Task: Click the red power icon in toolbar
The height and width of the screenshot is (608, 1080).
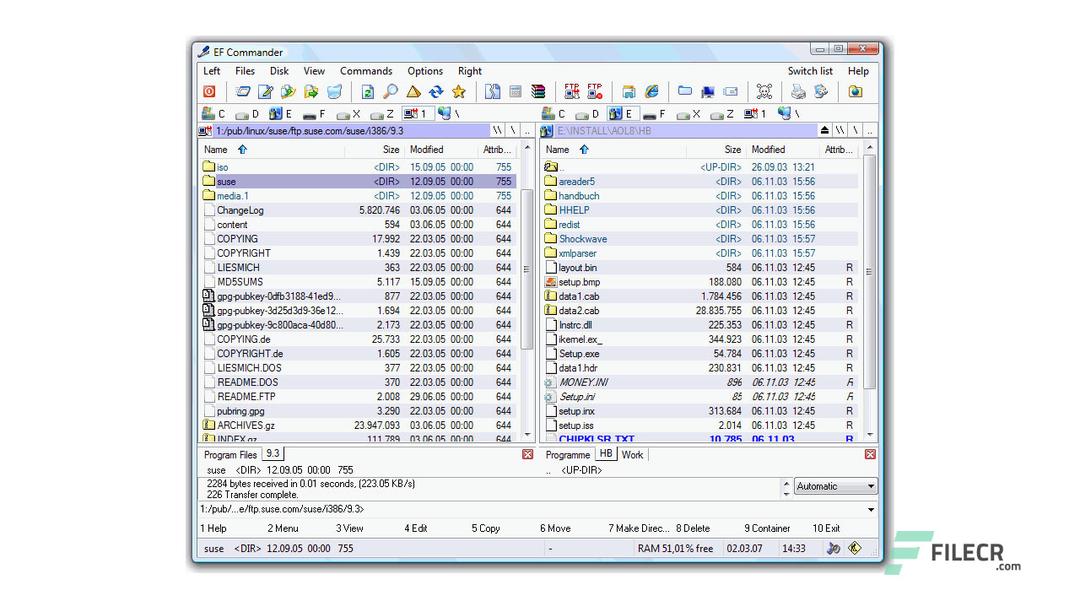Action: click(209, 92)
